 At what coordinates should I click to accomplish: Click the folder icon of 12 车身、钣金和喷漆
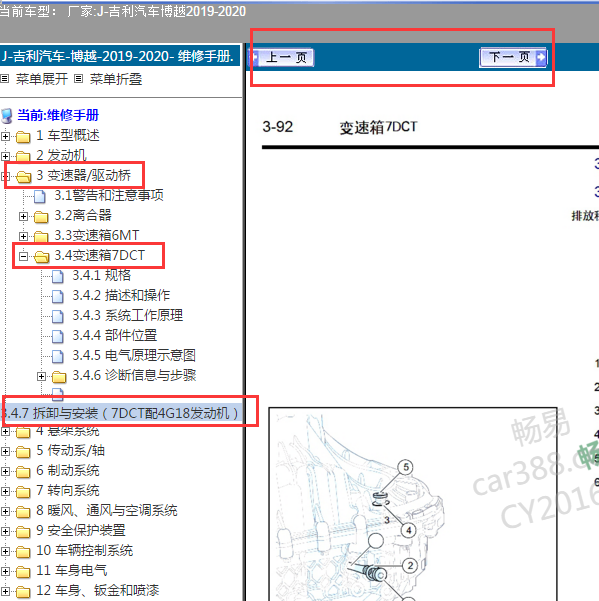pos(23,591)
